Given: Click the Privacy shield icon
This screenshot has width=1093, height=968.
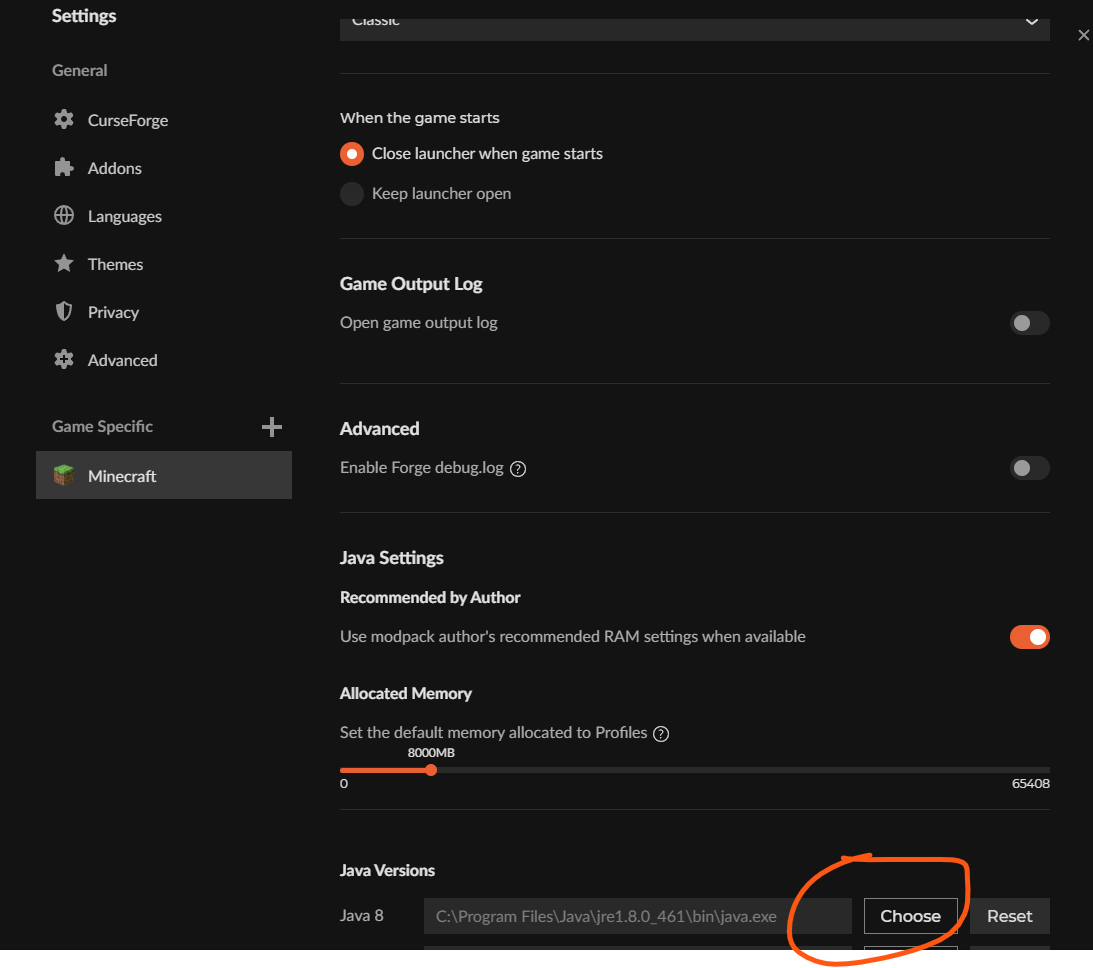Looking at the screenshot, I should [64, 312].
